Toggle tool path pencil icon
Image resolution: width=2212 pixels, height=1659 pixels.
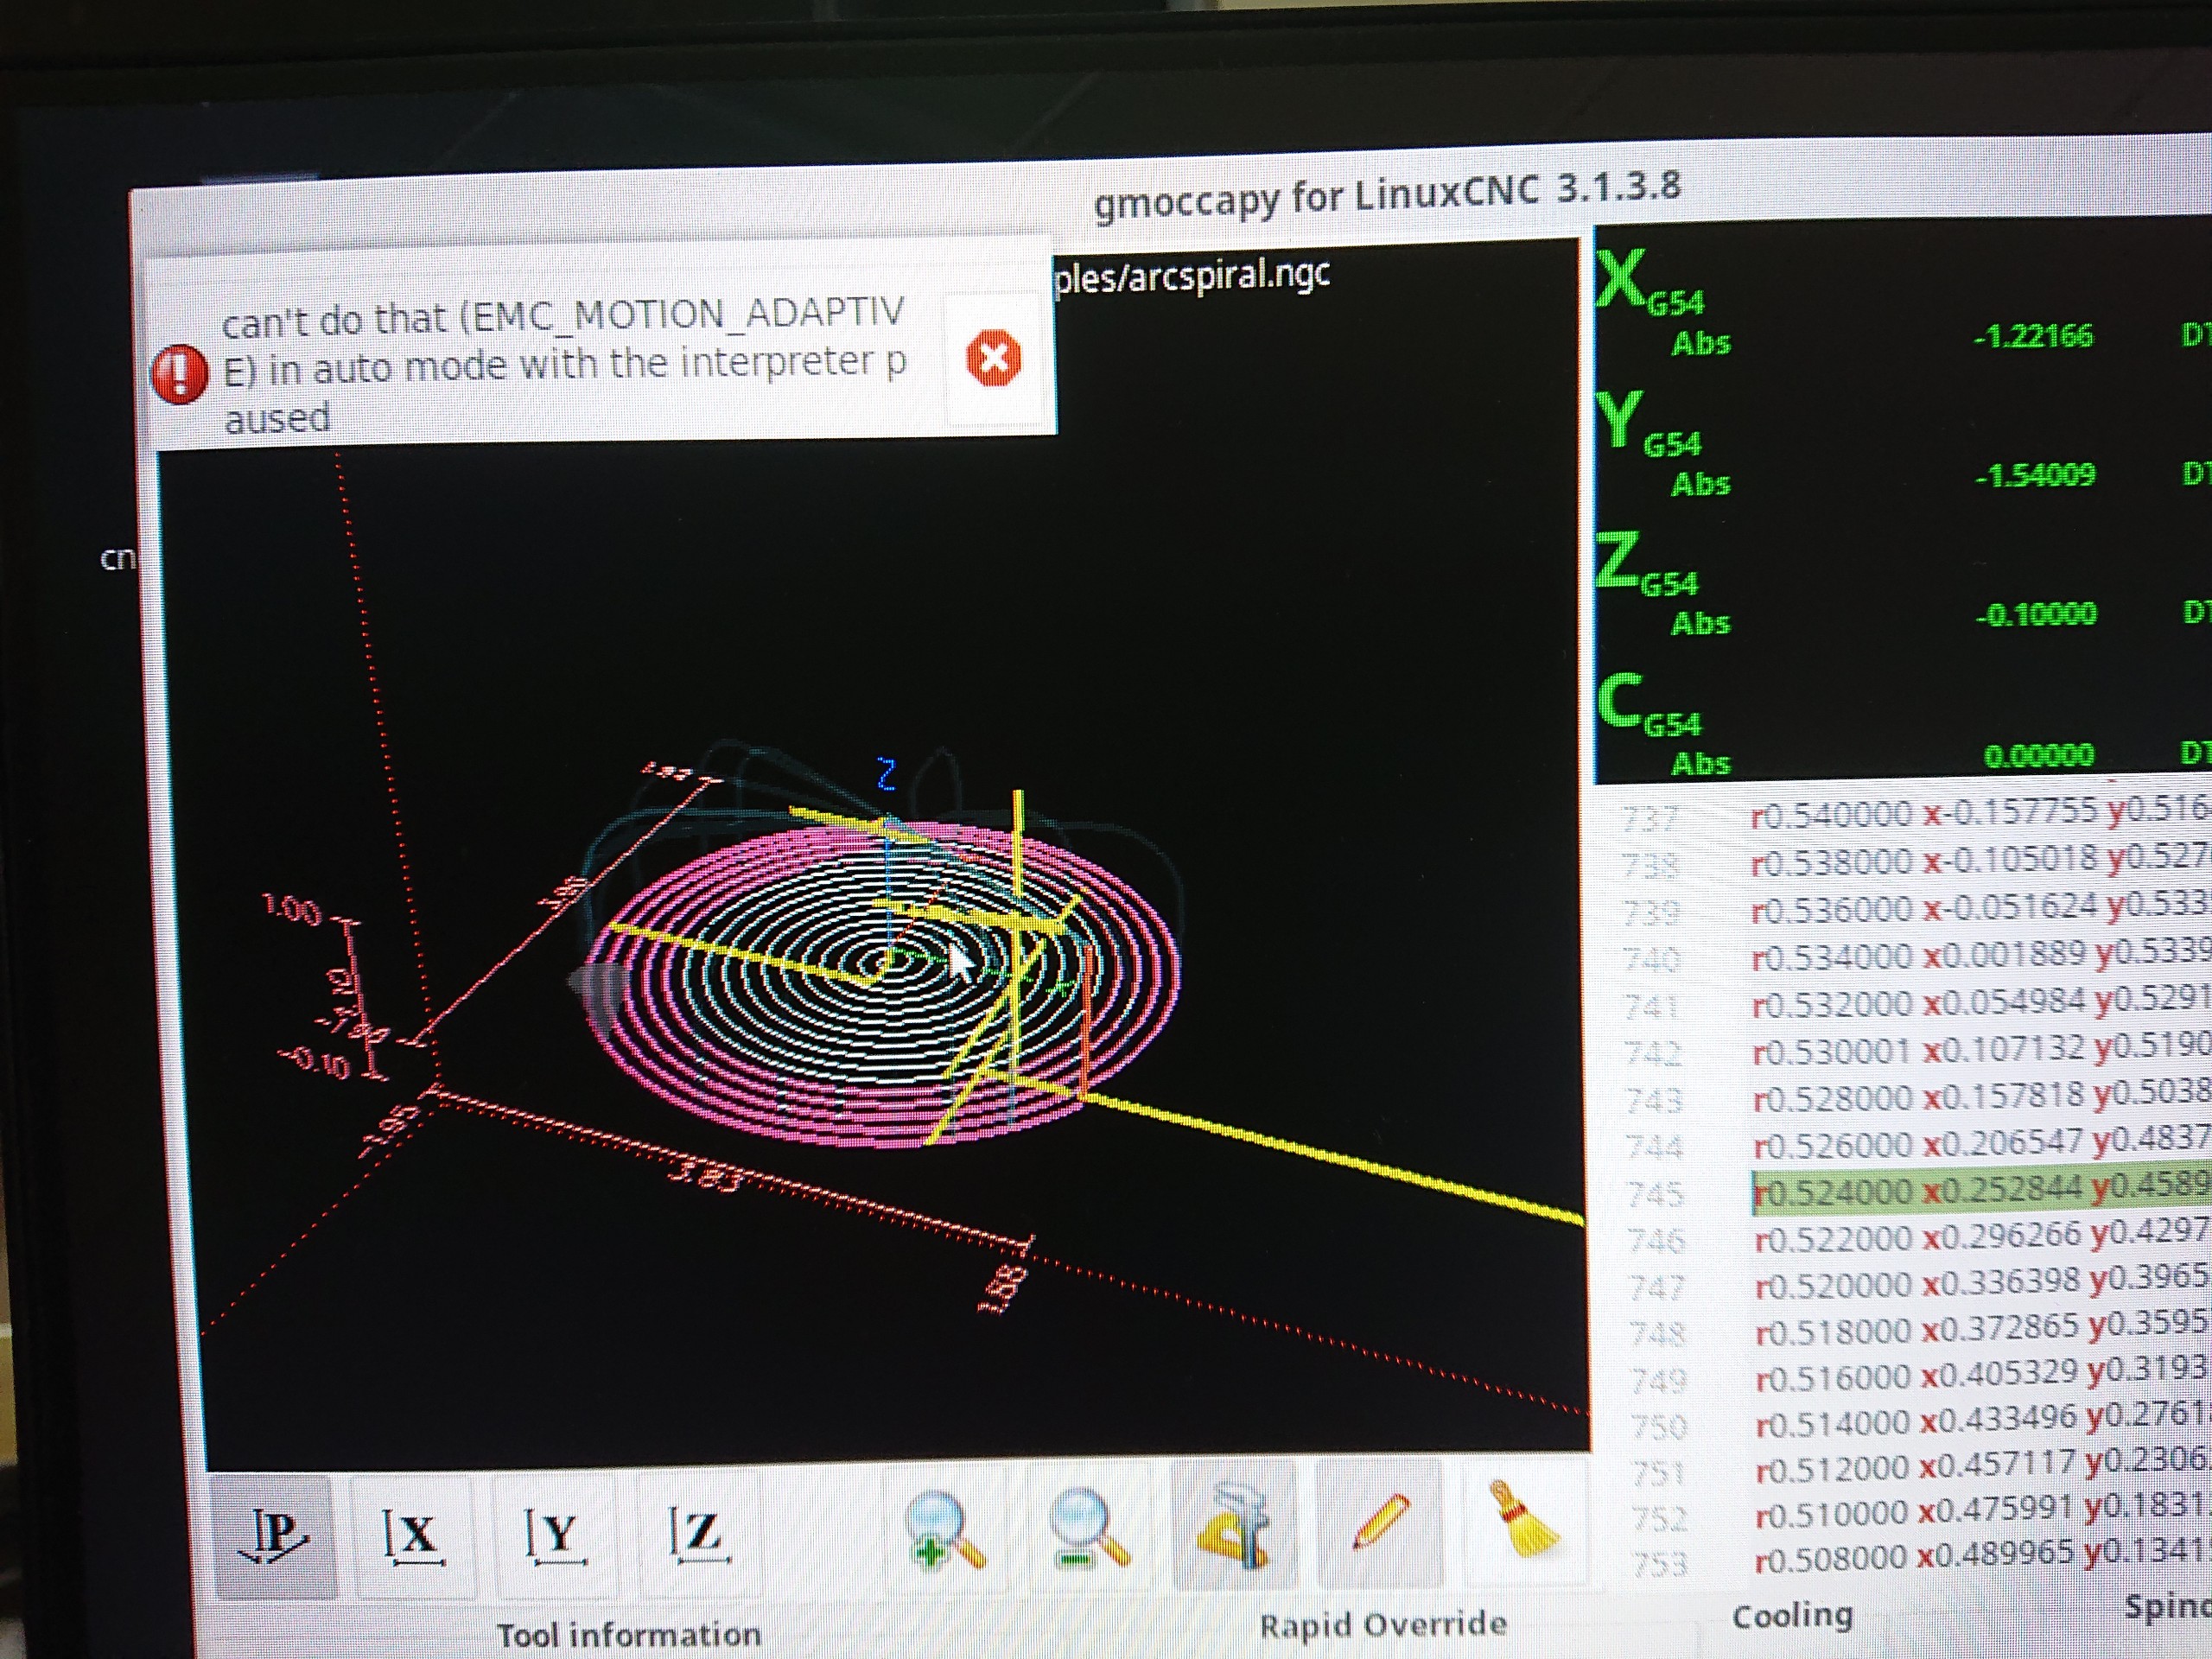[1380, 1522]
